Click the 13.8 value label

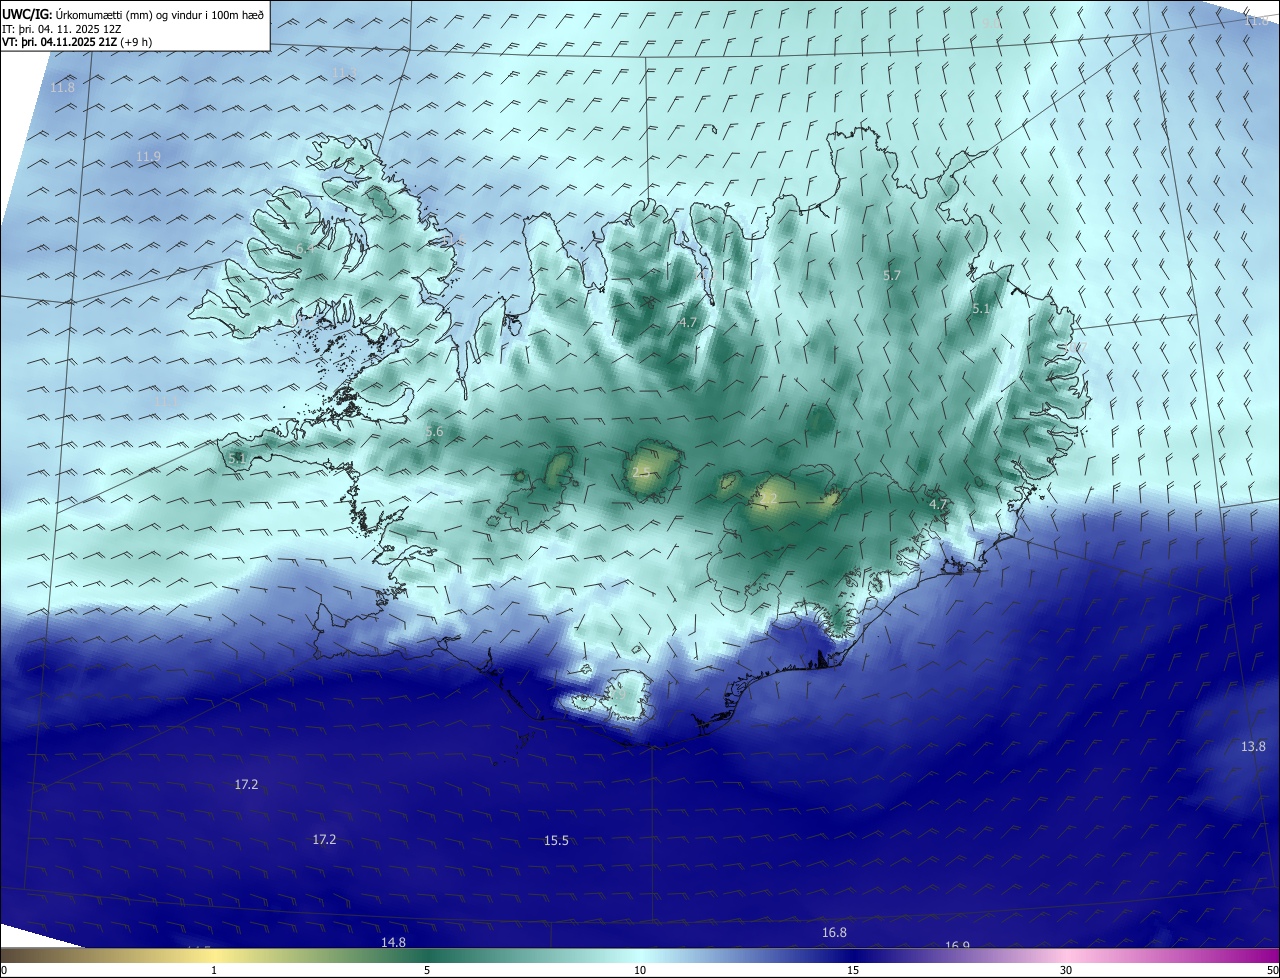coord(1253,747)
